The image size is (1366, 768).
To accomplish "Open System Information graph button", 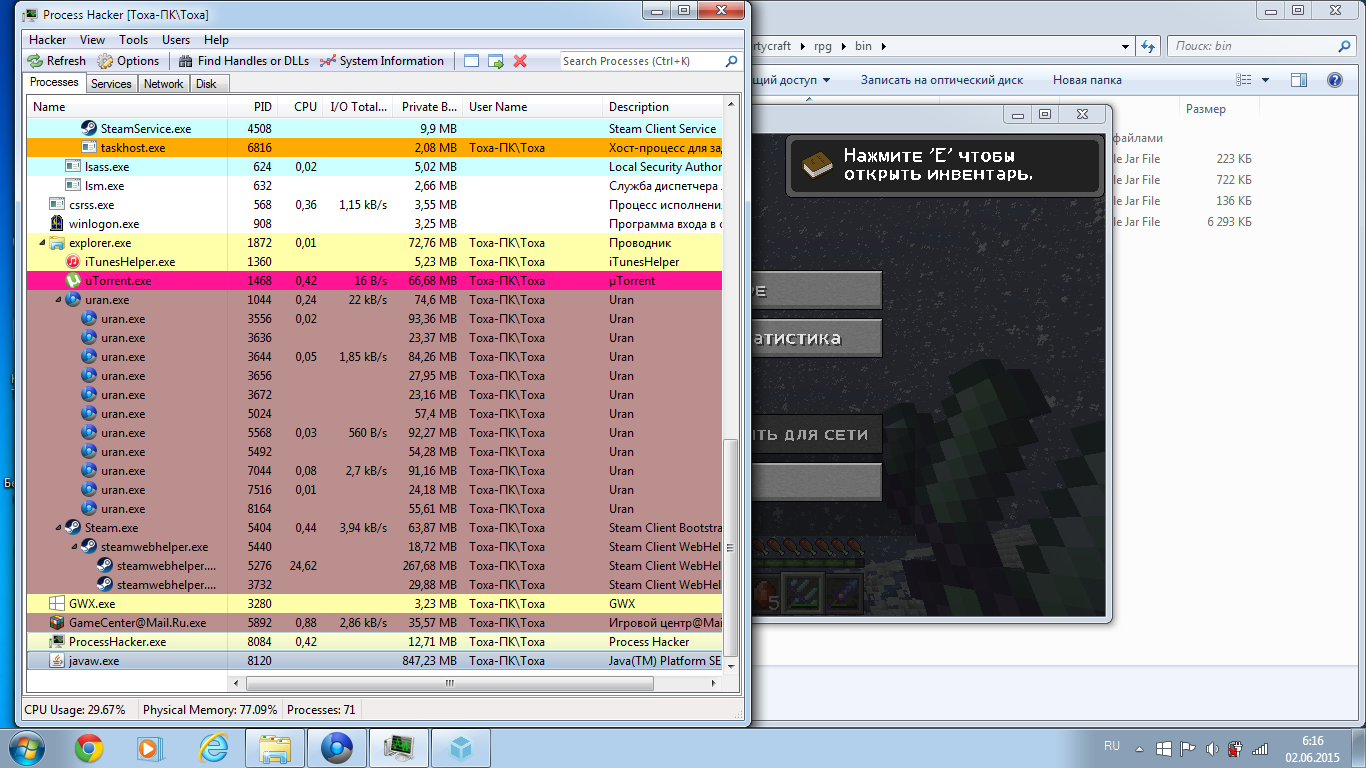I will [x=382, y=61].
